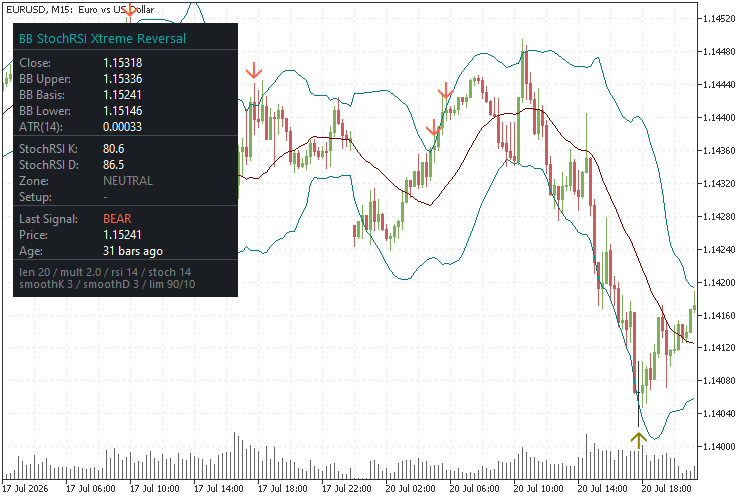Click the 1.14480 price axis label
This screenshot has height=500, width=750.
pyautogui.click(x=719, y=52)
